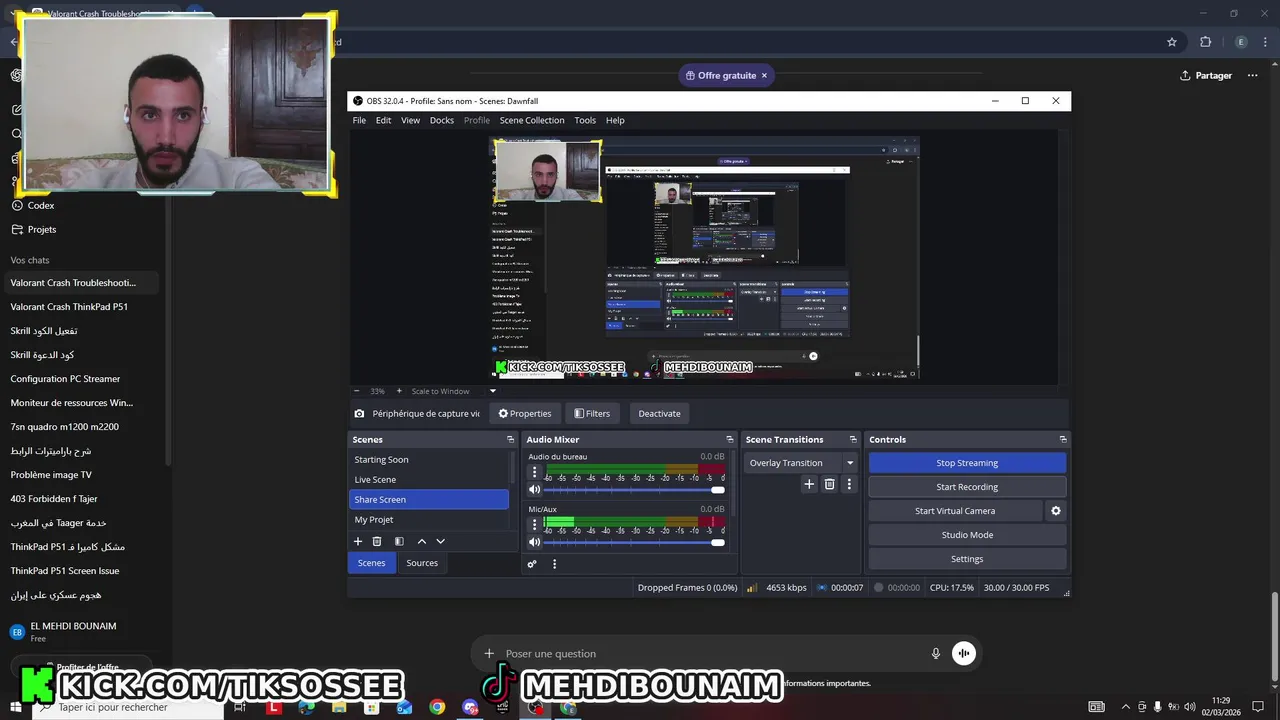Viewport: 1280px width, 720px height.
Task: Select the Live Scene scene
Action: [x=429, y=479]
